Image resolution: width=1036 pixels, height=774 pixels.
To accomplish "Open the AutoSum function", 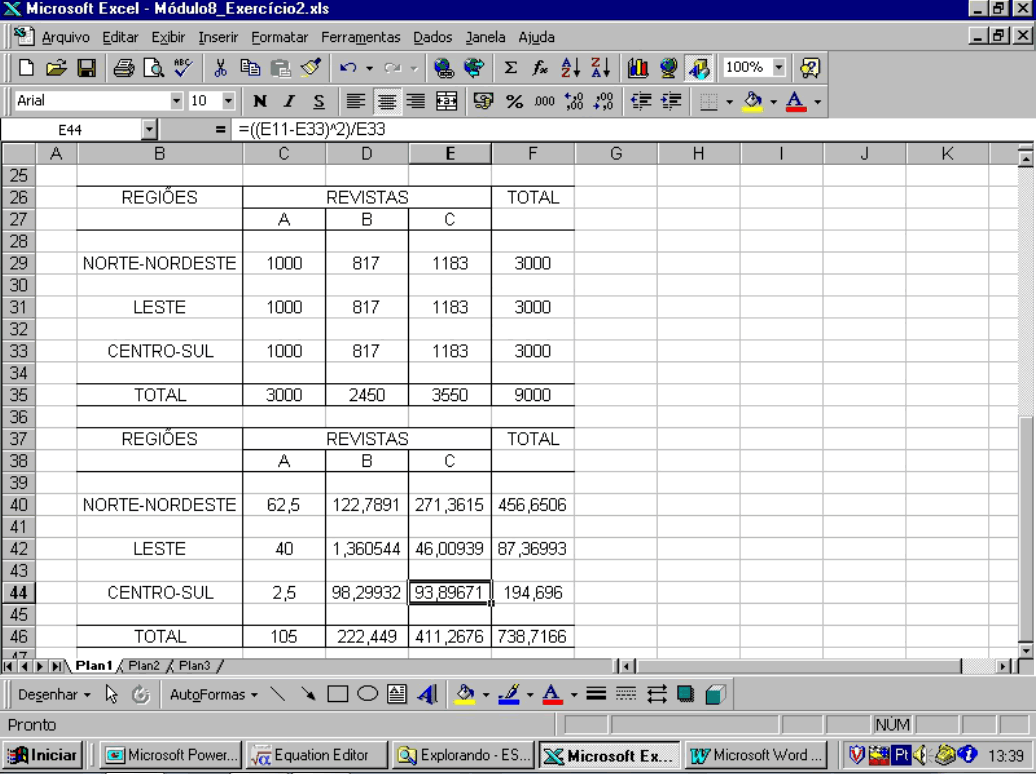I will coord(511,68).
